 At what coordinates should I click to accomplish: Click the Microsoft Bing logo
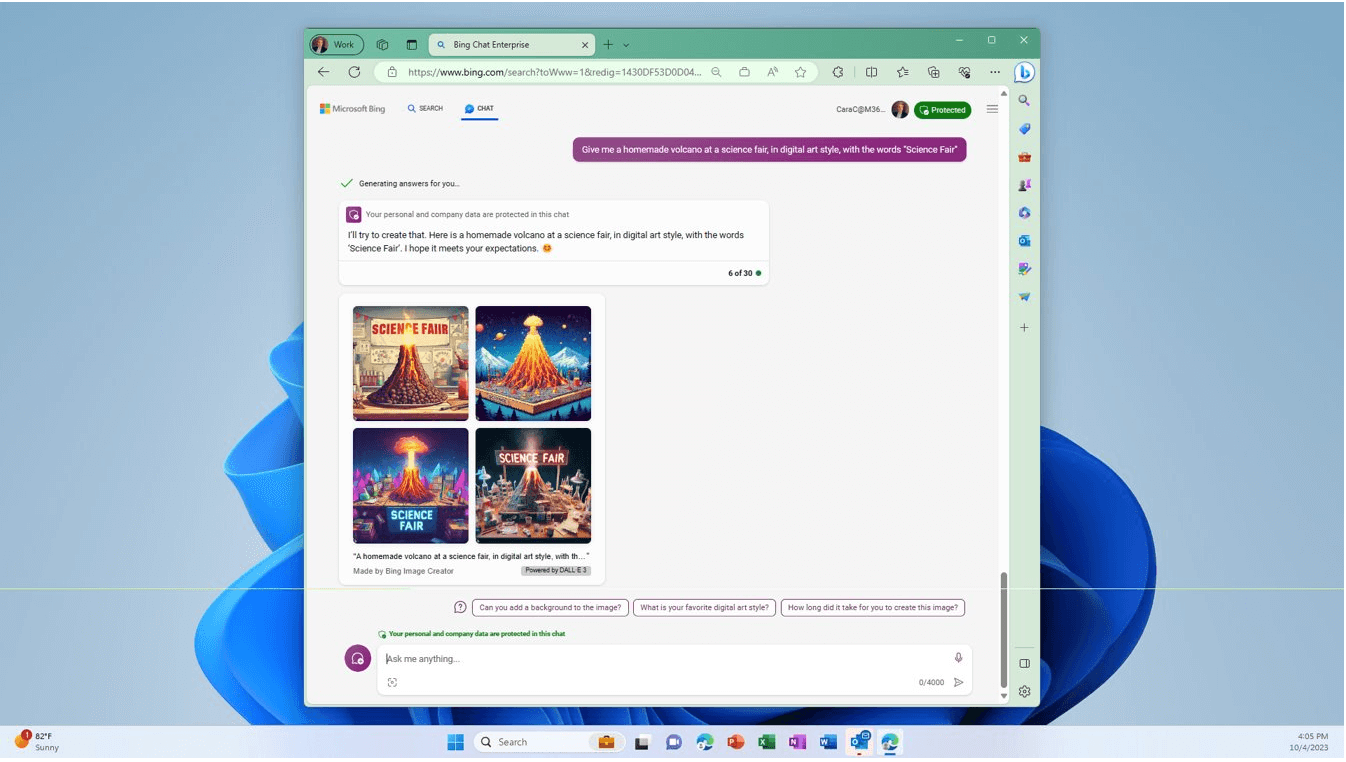352,109
